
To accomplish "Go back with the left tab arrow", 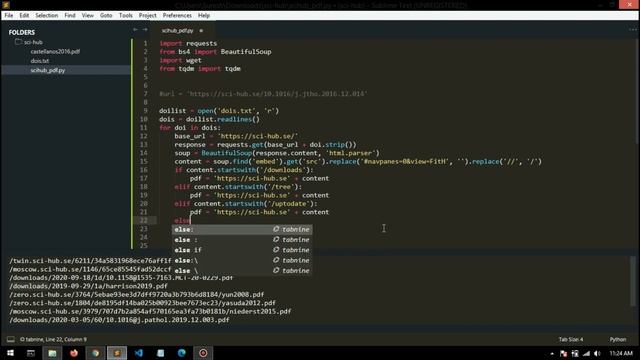I will tap(136, 29).
